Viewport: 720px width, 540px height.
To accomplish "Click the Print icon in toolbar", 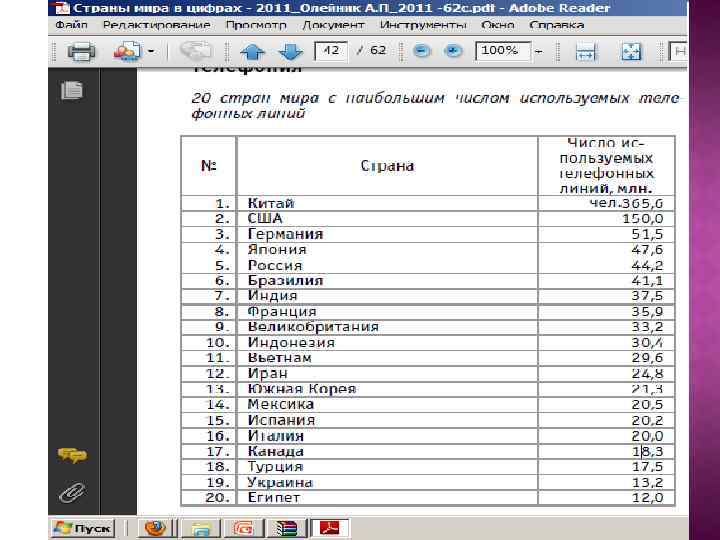I will (81, 51).
